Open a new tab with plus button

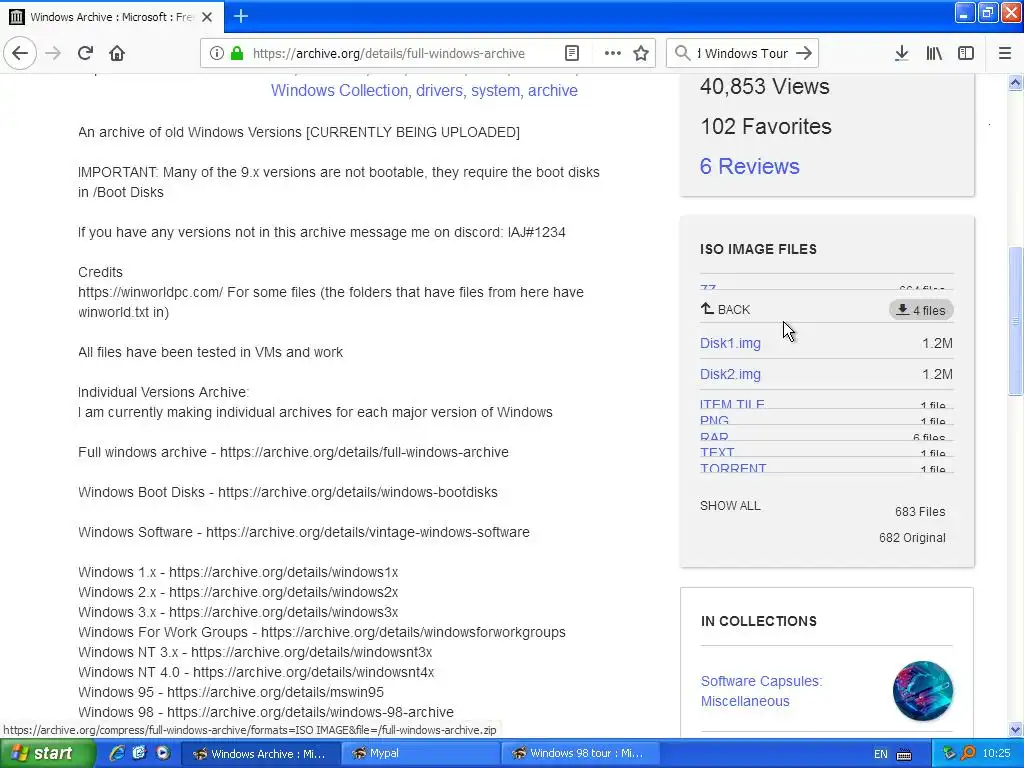(x=240, y=16)
